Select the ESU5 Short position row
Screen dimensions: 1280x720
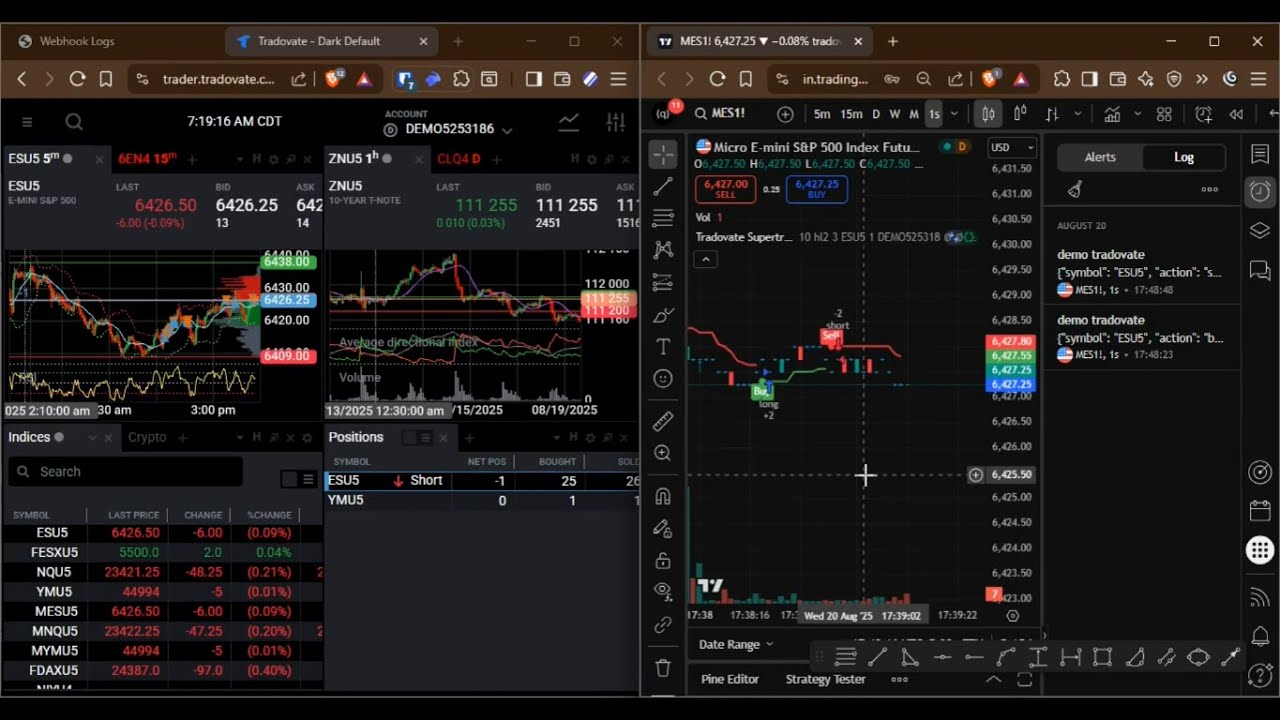coord(482,480)
